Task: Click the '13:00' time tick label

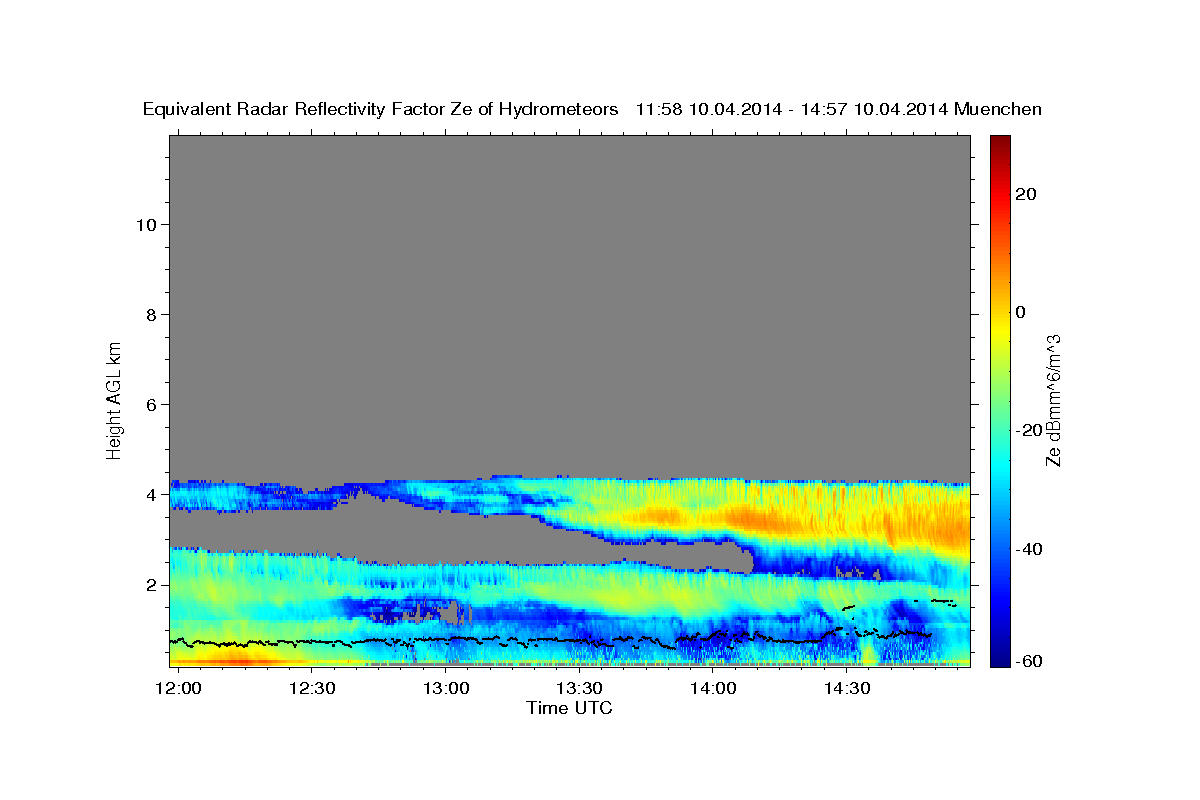Action: click(x=446, y=688)
